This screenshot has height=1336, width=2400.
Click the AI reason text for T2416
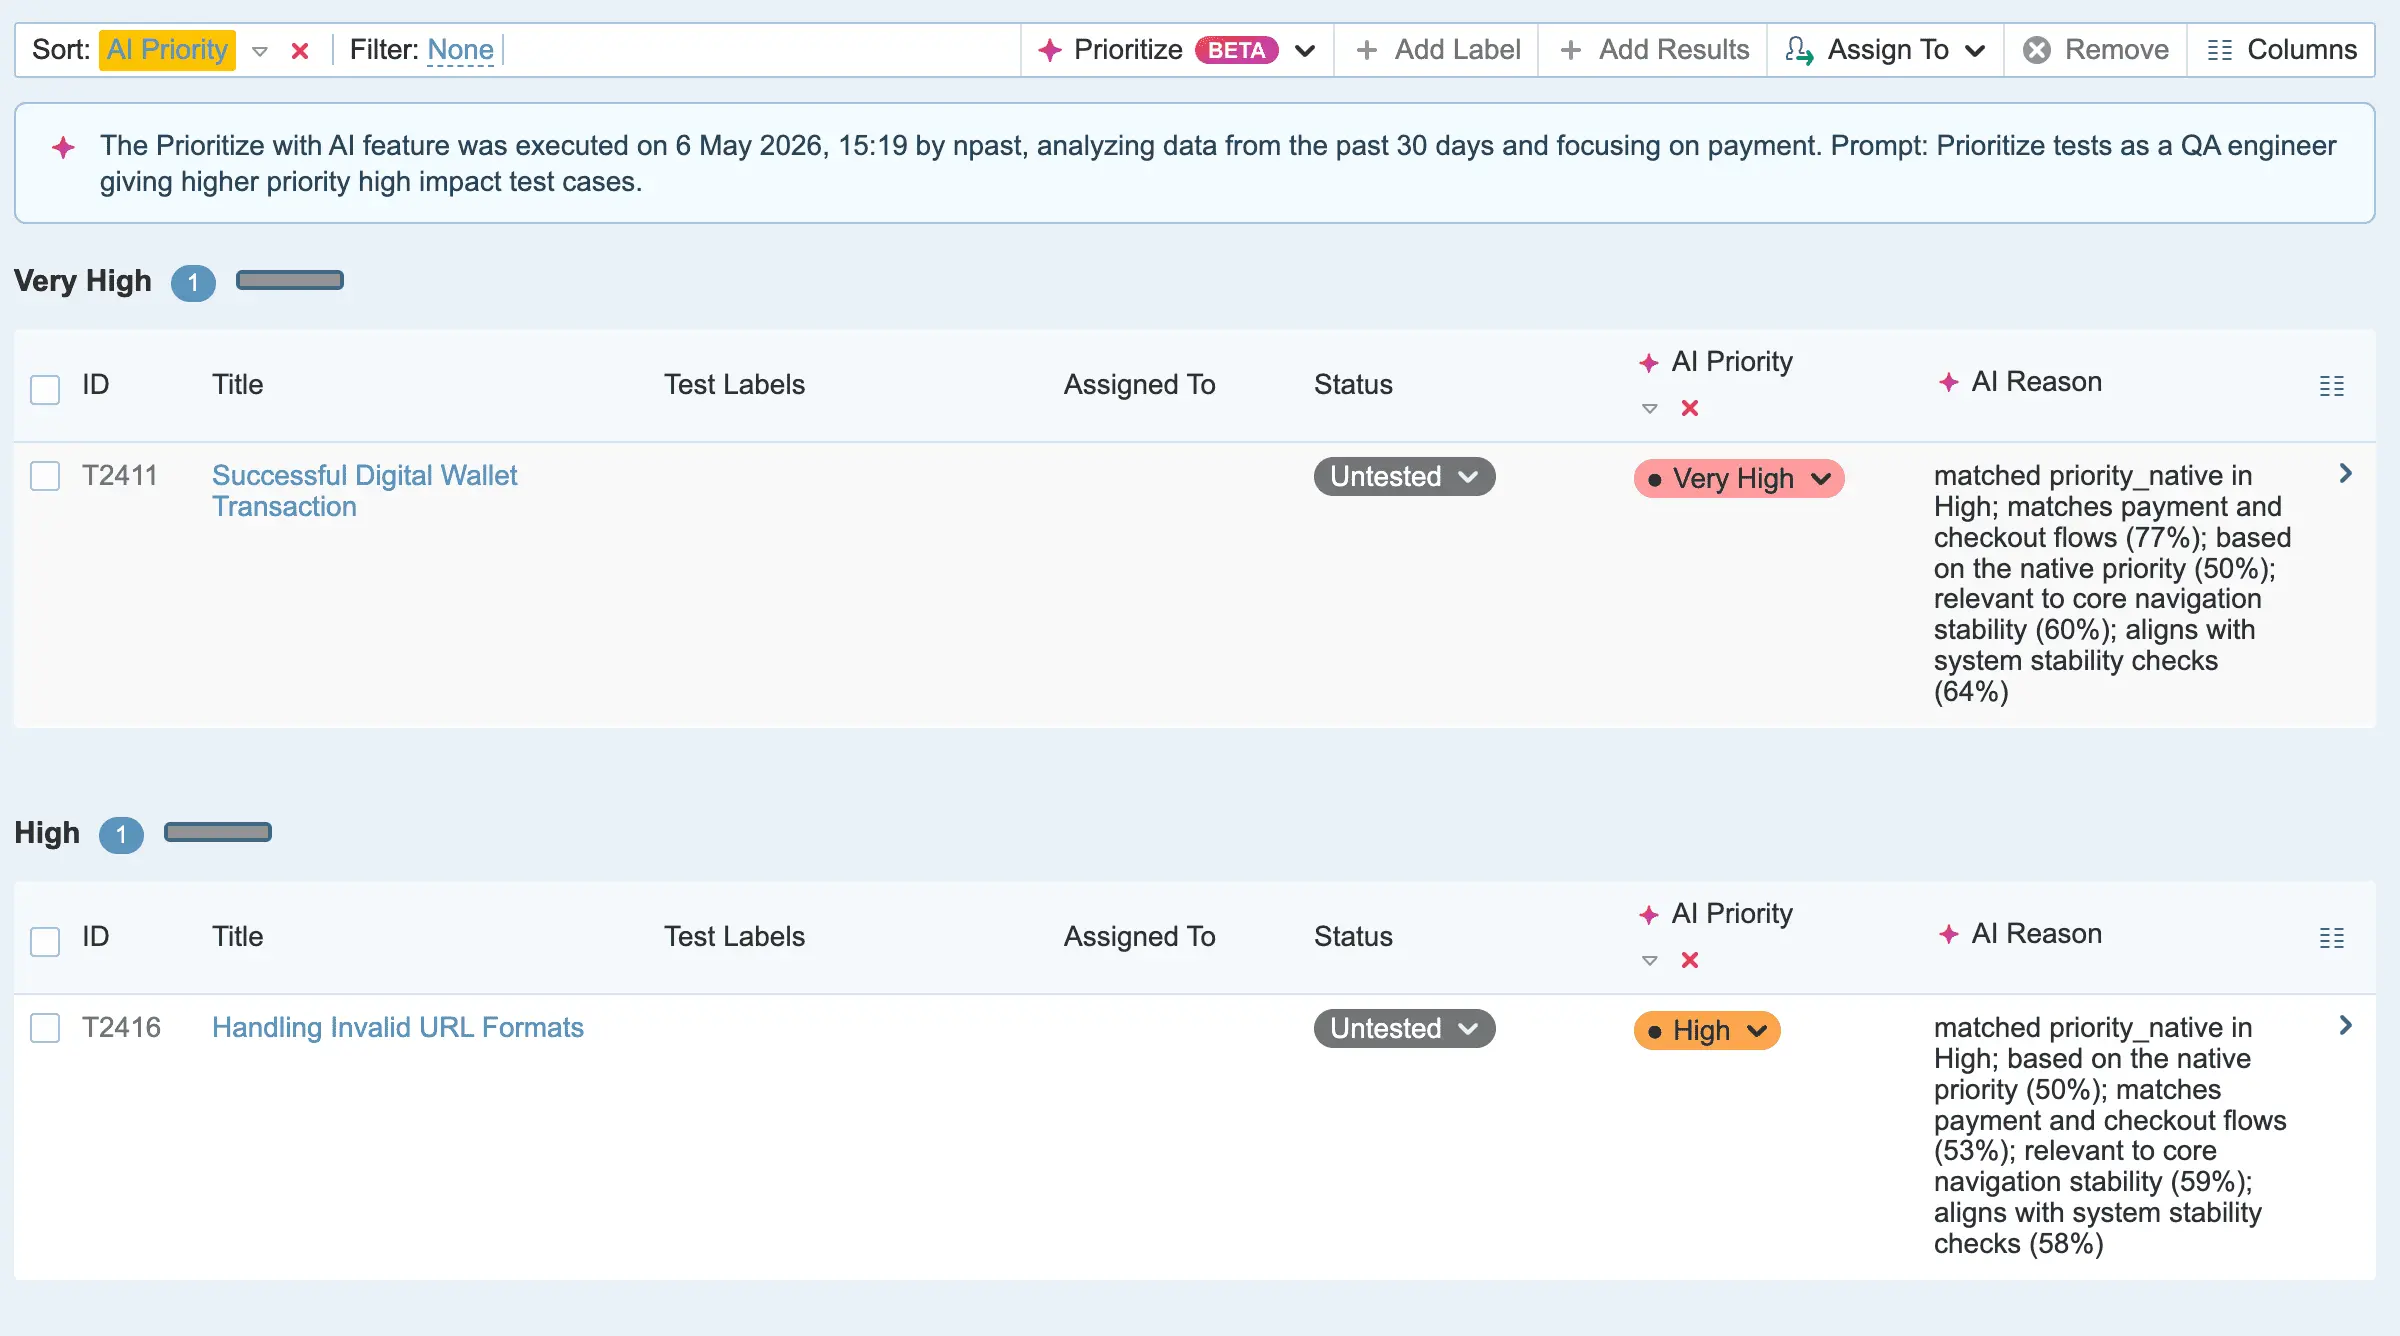click(2110, 1136)
